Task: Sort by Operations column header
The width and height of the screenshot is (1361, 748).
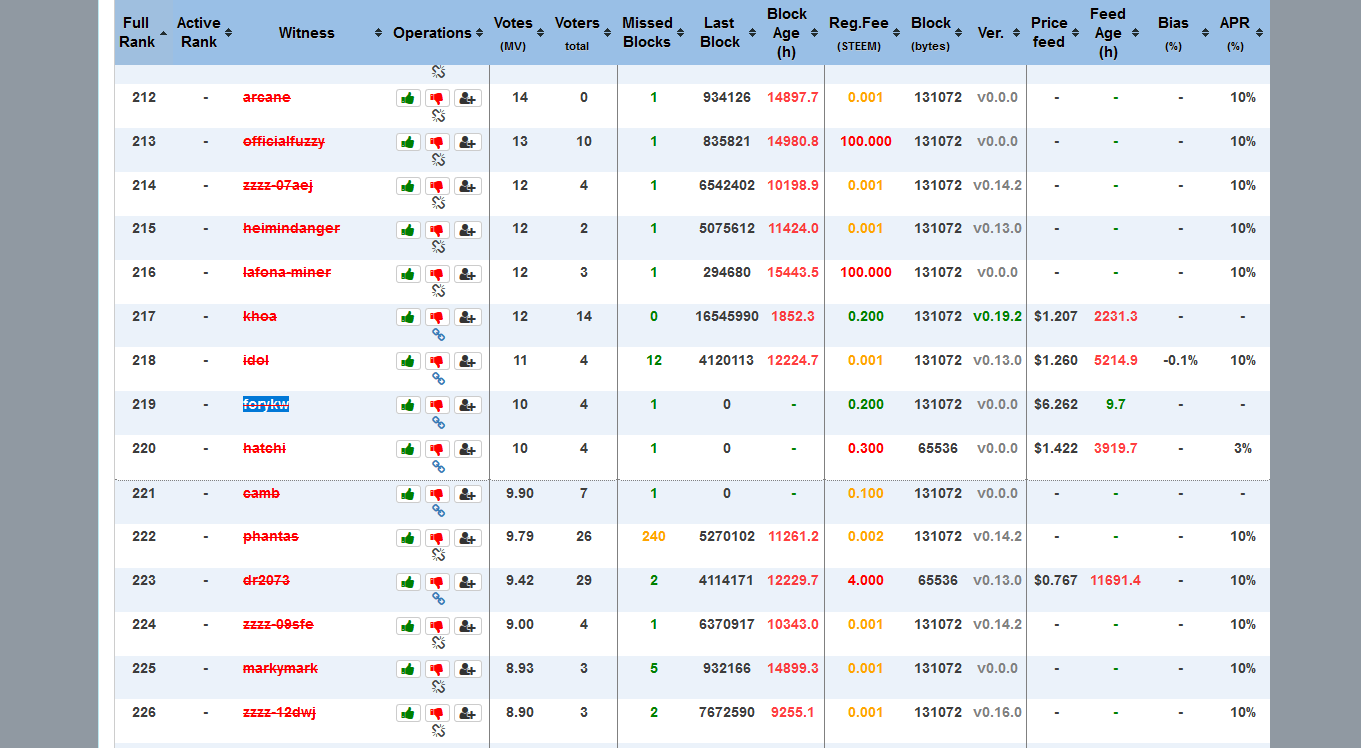Action: click(x=438, y=32)
